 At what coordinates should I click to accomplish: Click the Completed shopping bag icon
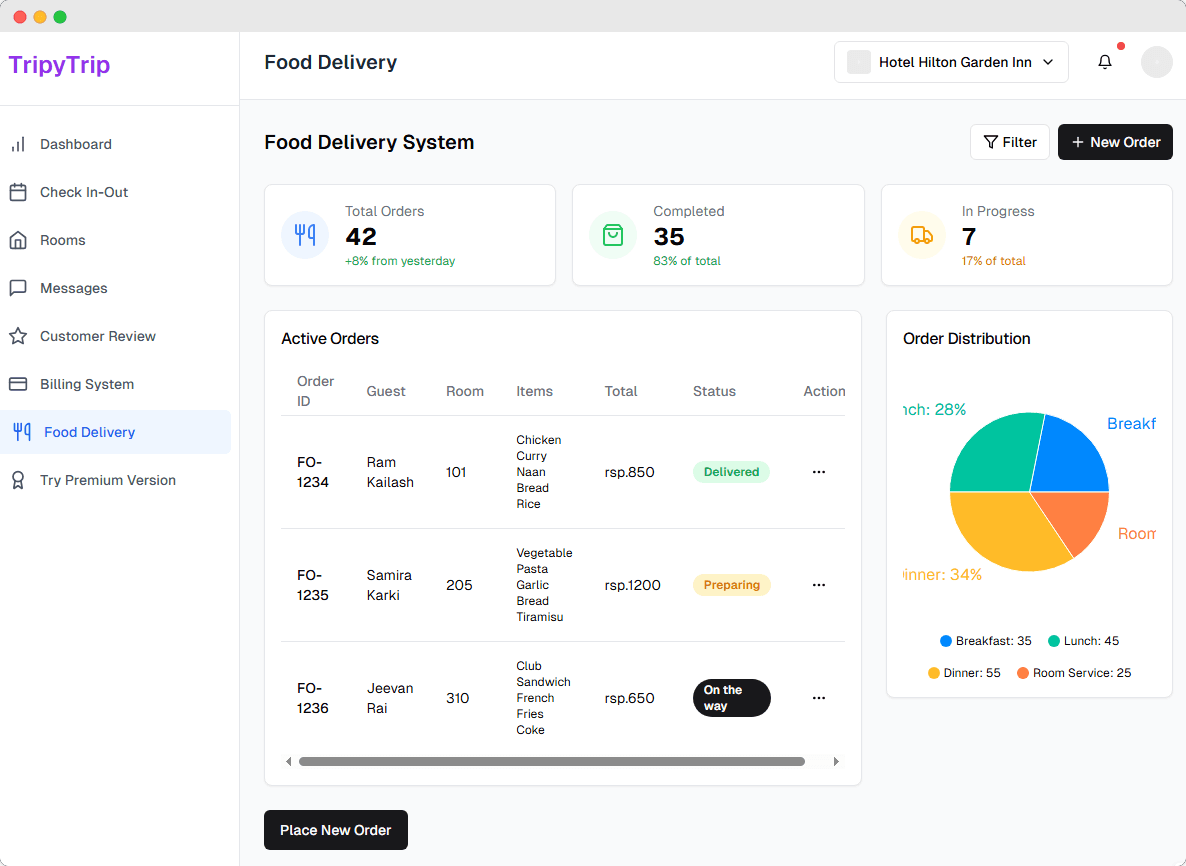point(613,235)
